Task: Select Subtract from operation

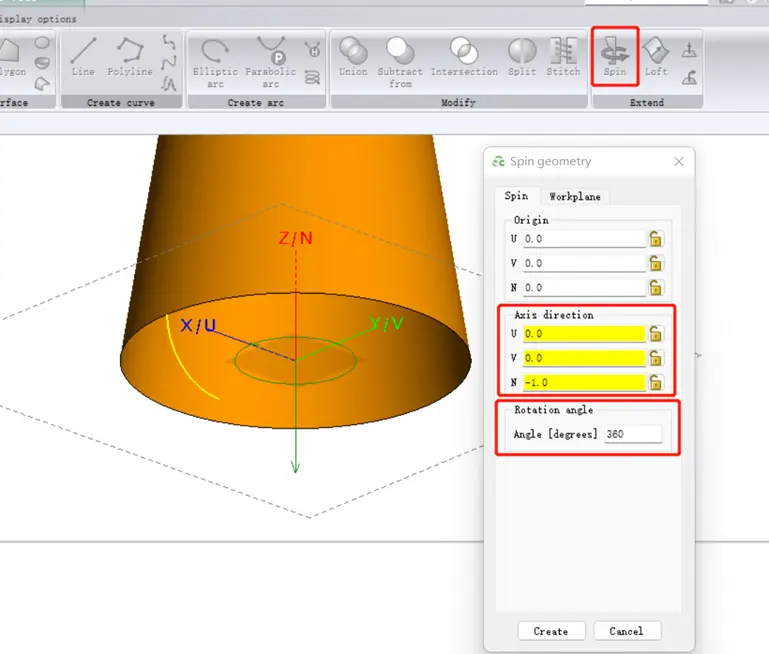Action: (x=400, y=62)
